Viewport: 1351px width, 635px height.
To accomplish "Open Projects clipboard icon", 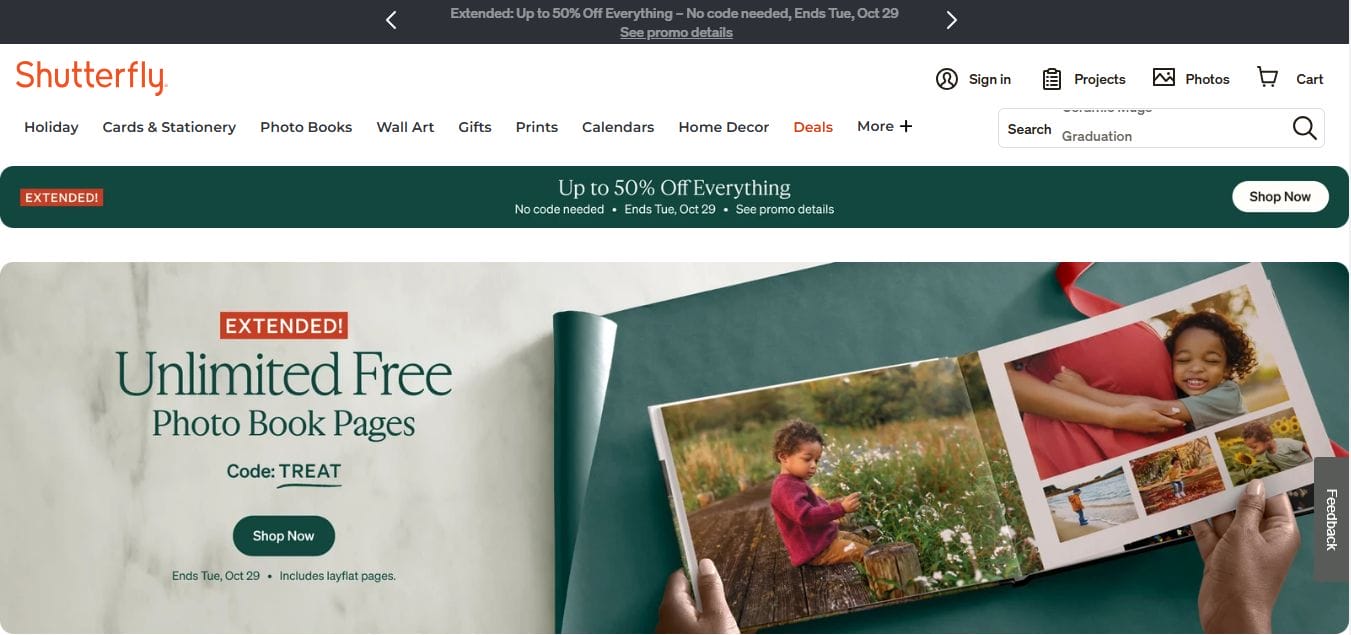I will (x=1051, y=79).
